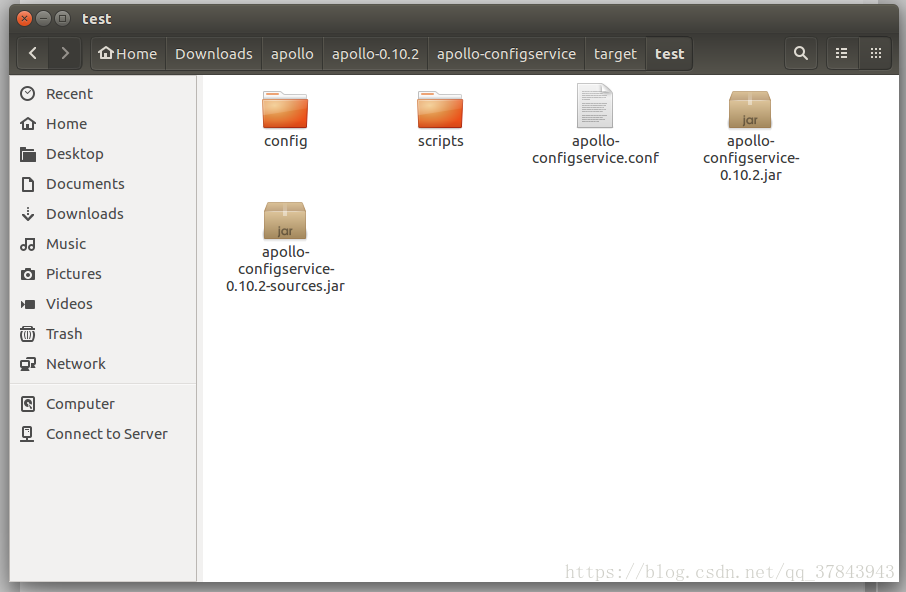Click the Videos camera icon in sidebar

pos(28,304)
